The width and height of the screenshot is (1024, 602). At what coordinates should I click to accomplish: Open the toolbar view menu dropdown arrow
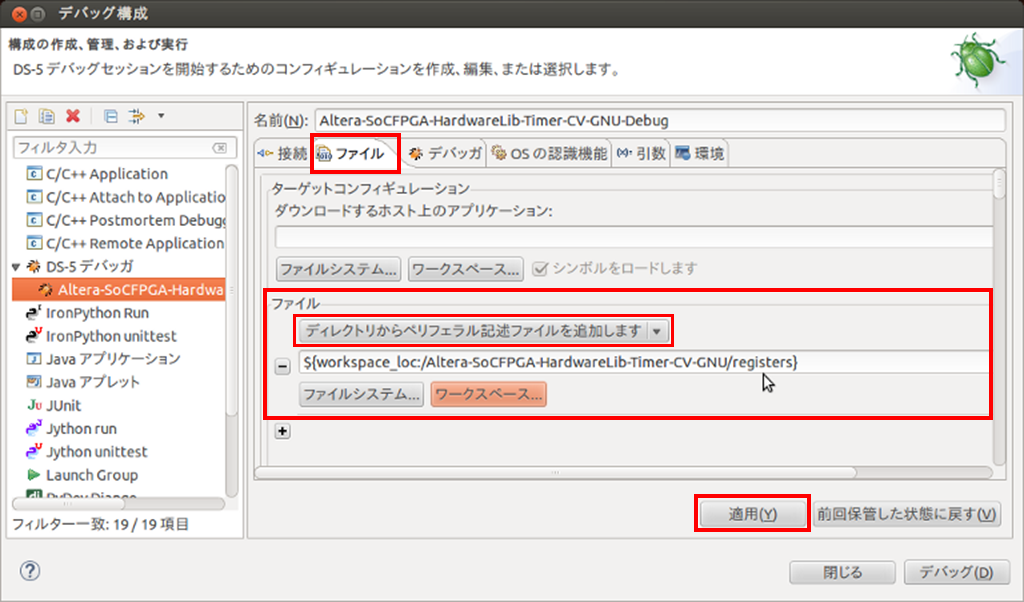click(x=160, y=117)
